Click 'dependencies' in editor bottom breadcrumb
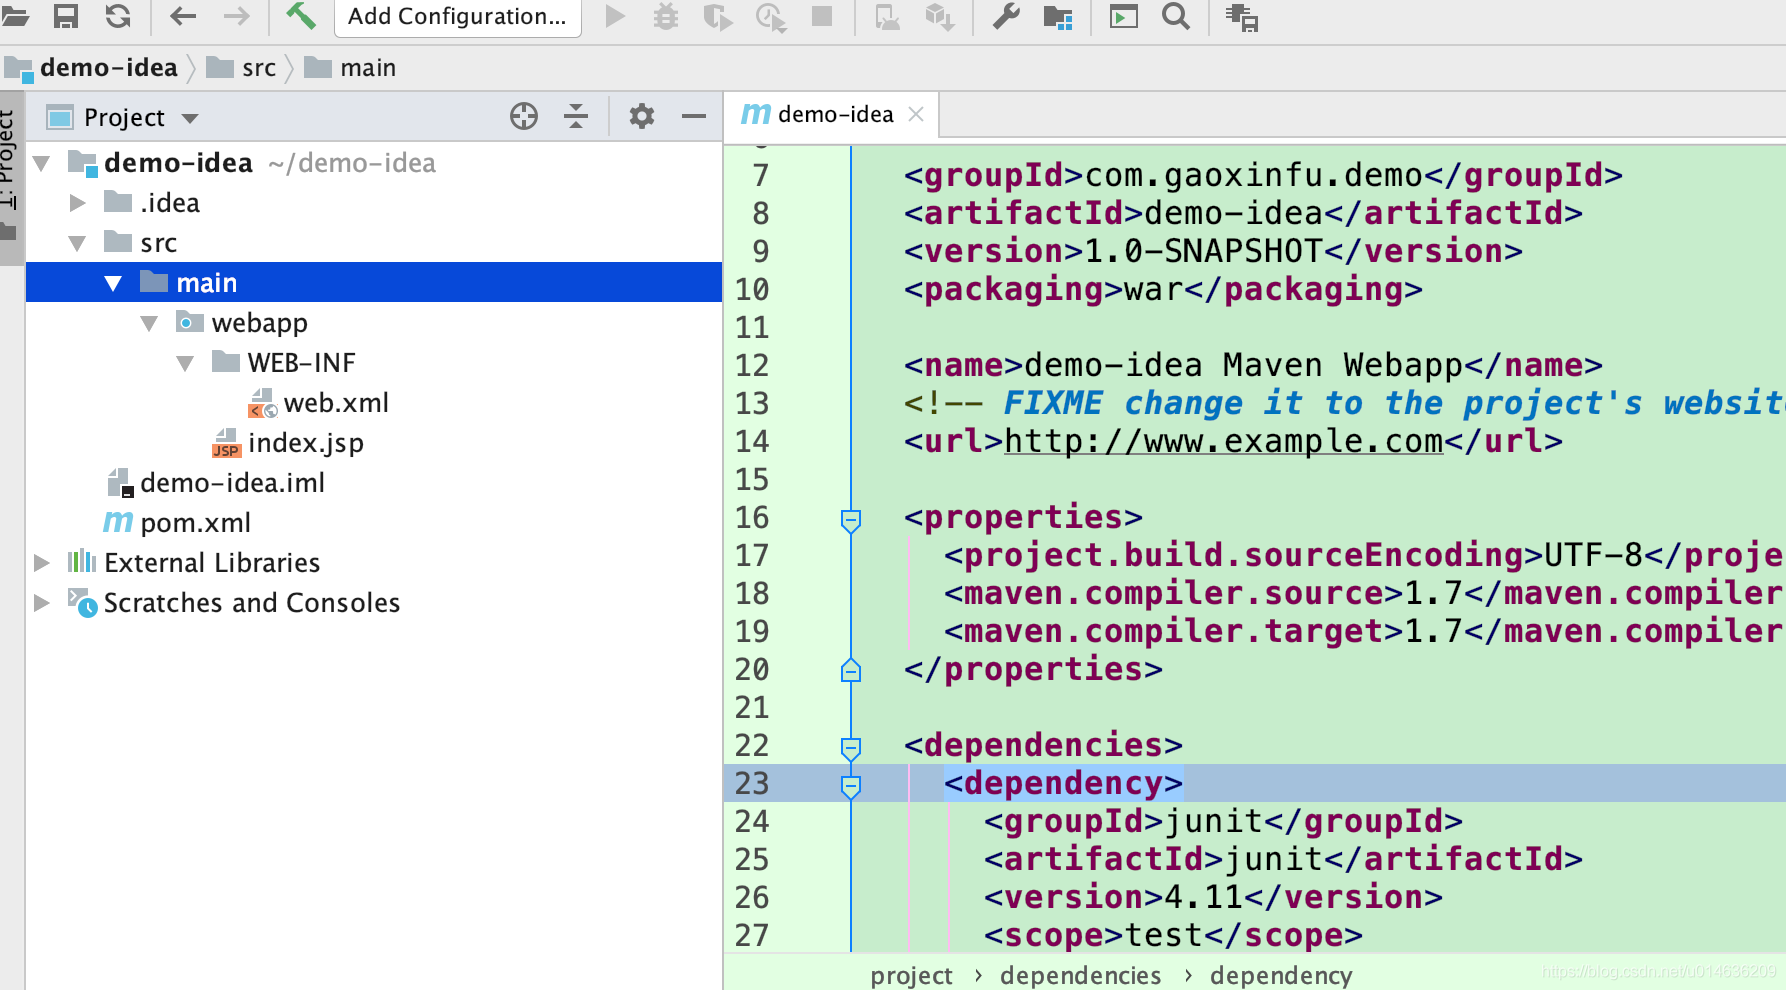The image size is (1786, 990). pos(1080,975)
